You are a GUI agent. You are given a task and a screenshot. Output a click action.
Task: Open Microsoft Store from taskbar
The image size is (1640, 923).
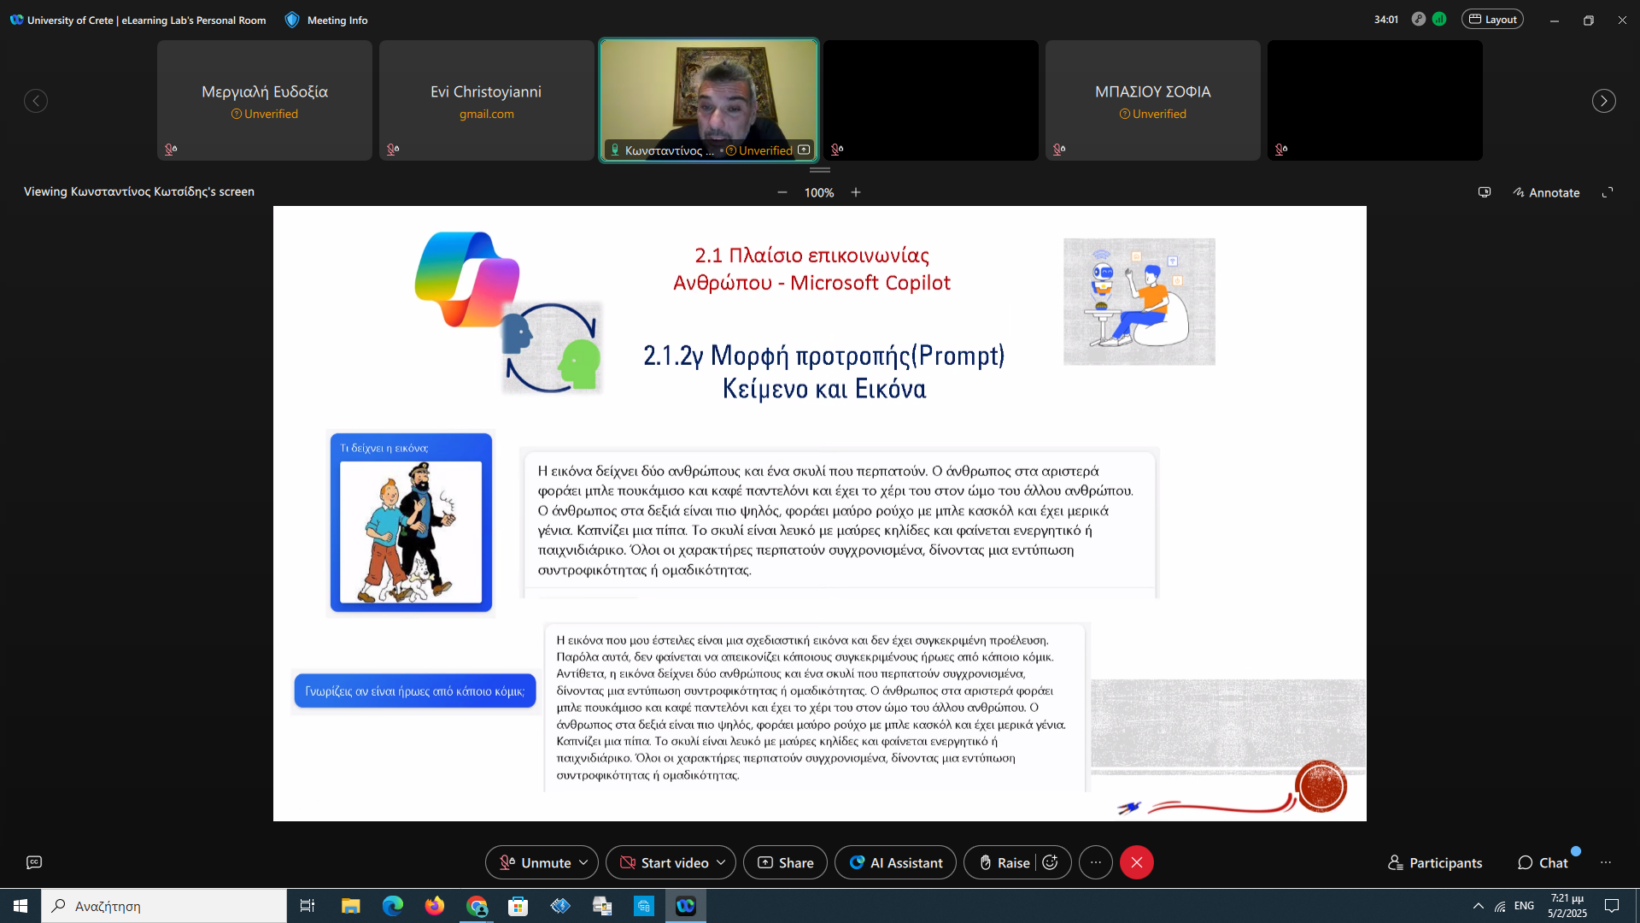click(518, 906)
